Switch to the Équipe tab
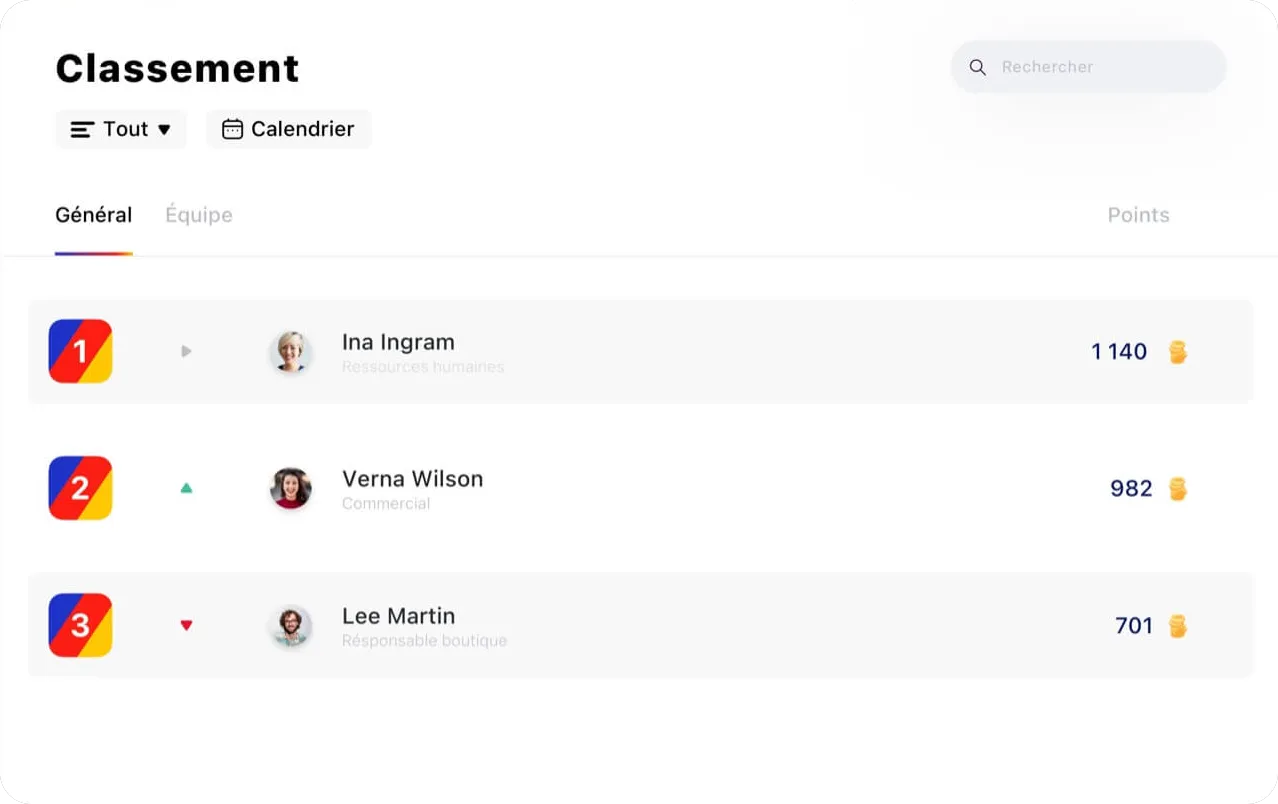1278x804 pixels. (x=198, y=214)
